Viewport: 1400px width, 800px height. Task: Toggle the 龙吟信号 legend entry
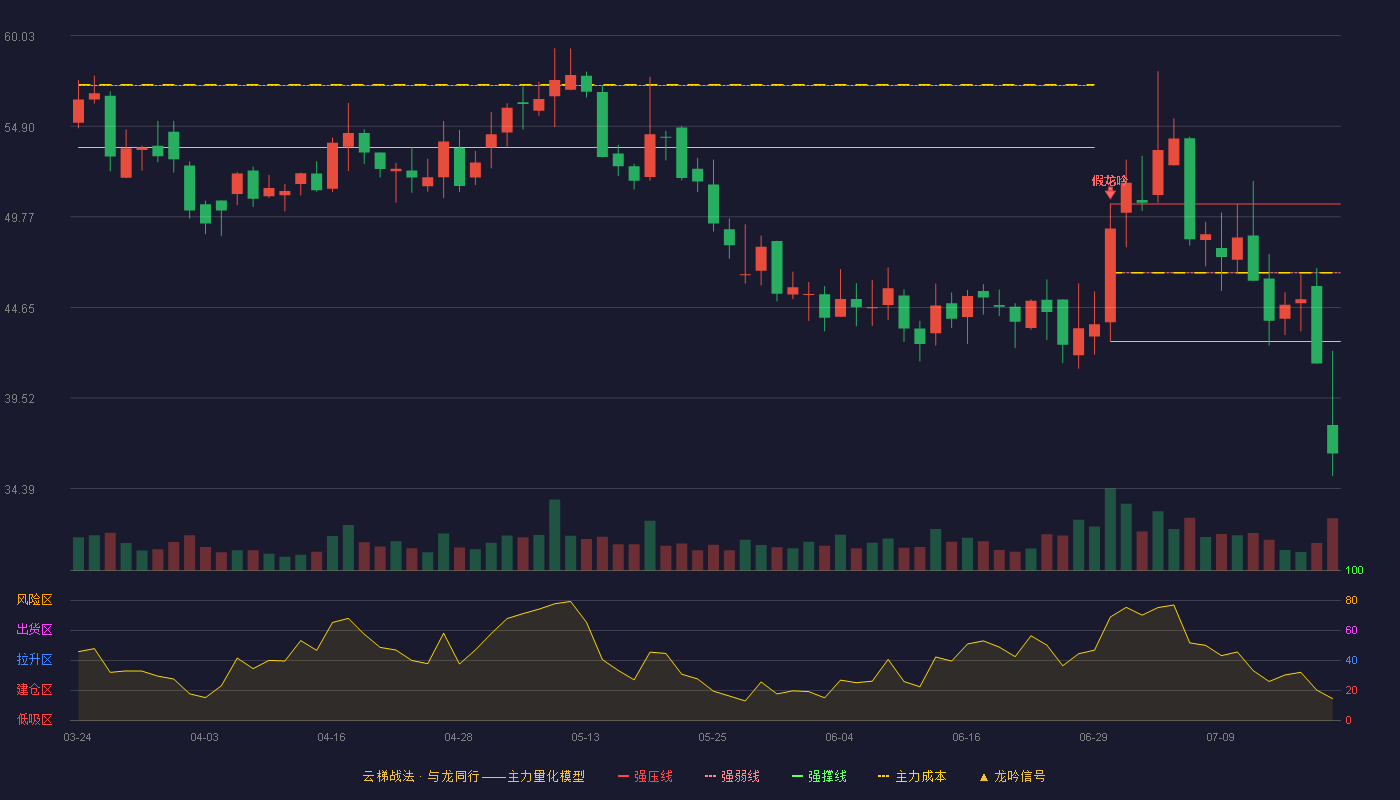point(1011,776)
